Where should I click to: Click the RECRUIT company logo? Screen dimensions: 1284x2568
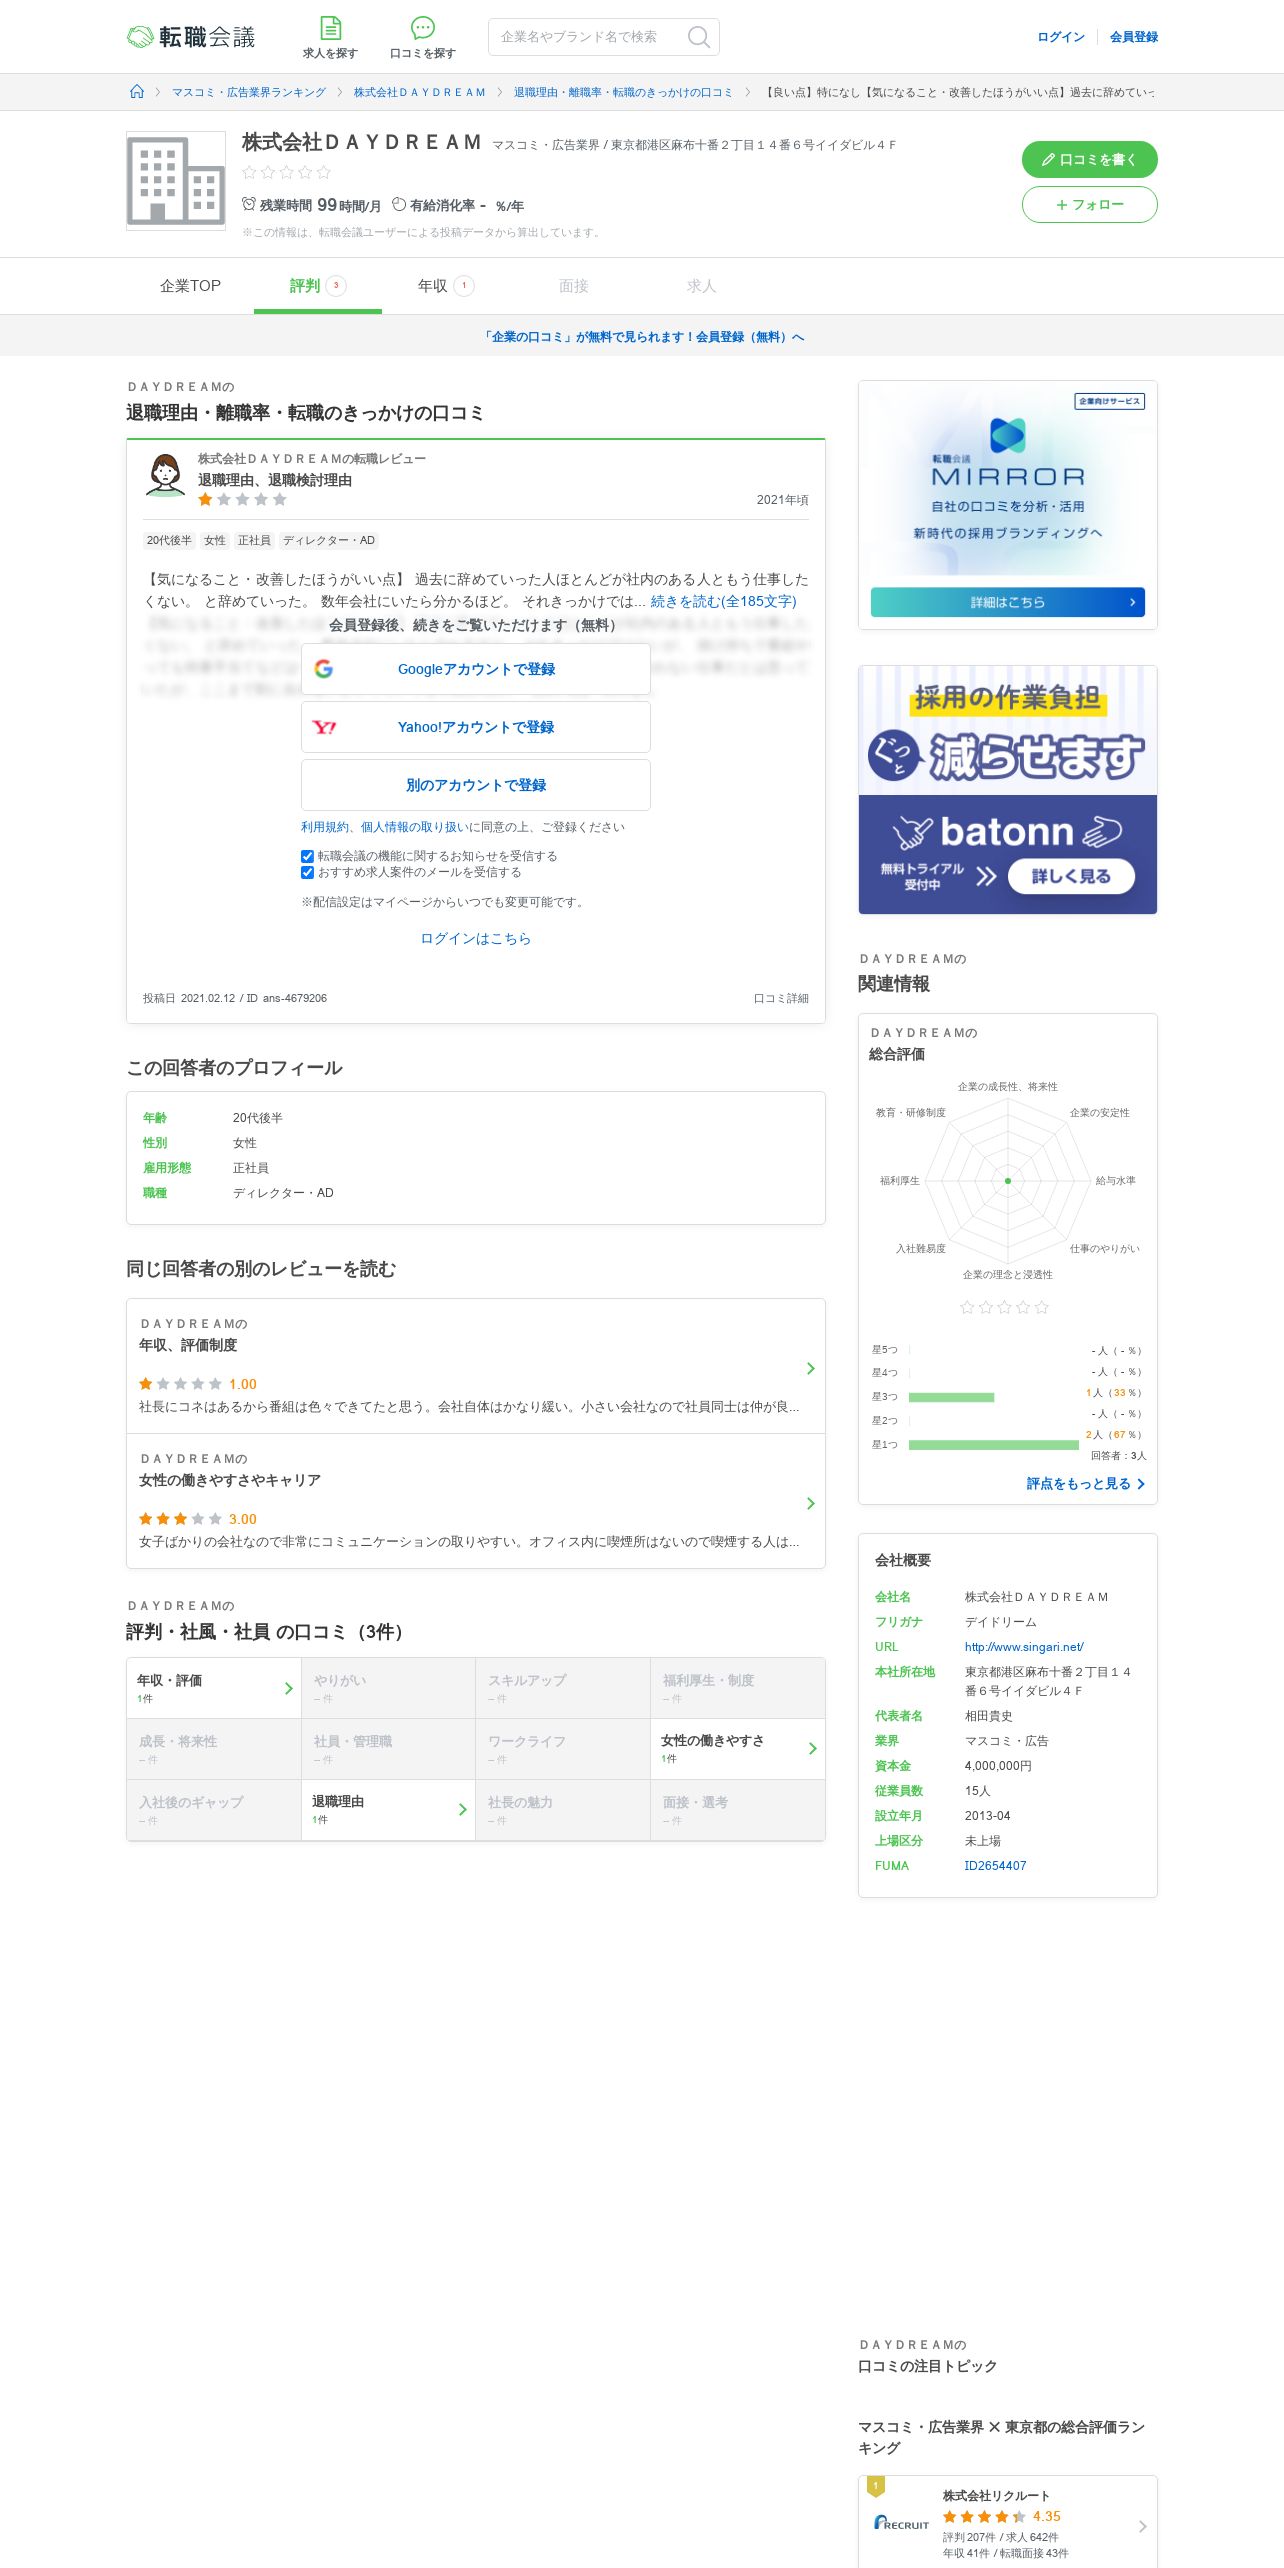901,2523
